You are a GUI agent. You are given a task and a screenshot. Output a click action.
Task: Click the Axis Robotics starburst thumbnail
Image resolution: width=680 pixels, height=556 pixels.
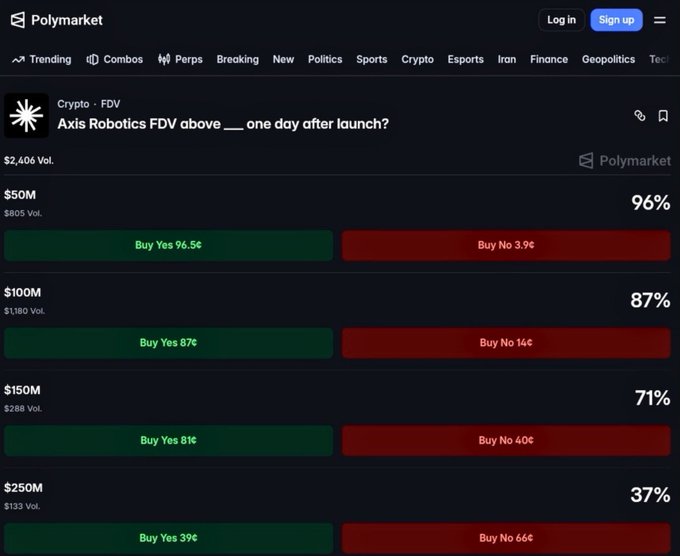26,115
